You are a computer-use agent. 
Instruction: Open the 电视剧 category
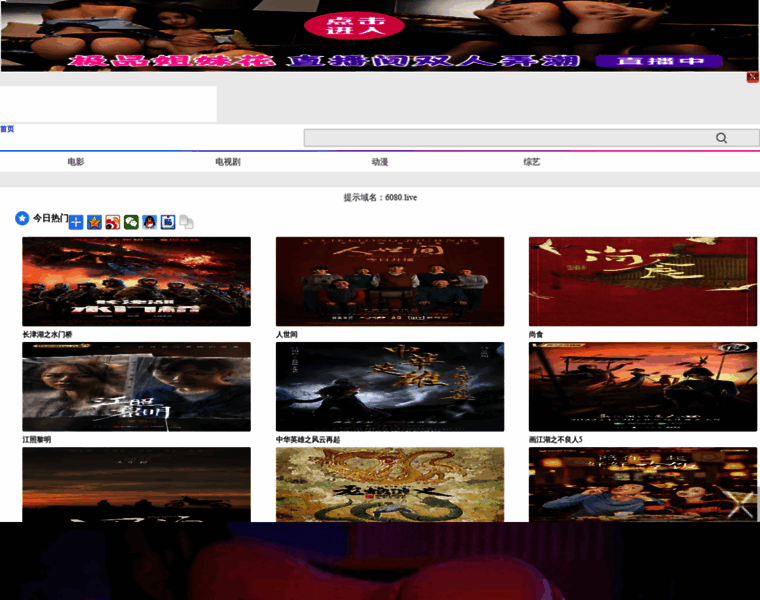click(x=228, y=162)
